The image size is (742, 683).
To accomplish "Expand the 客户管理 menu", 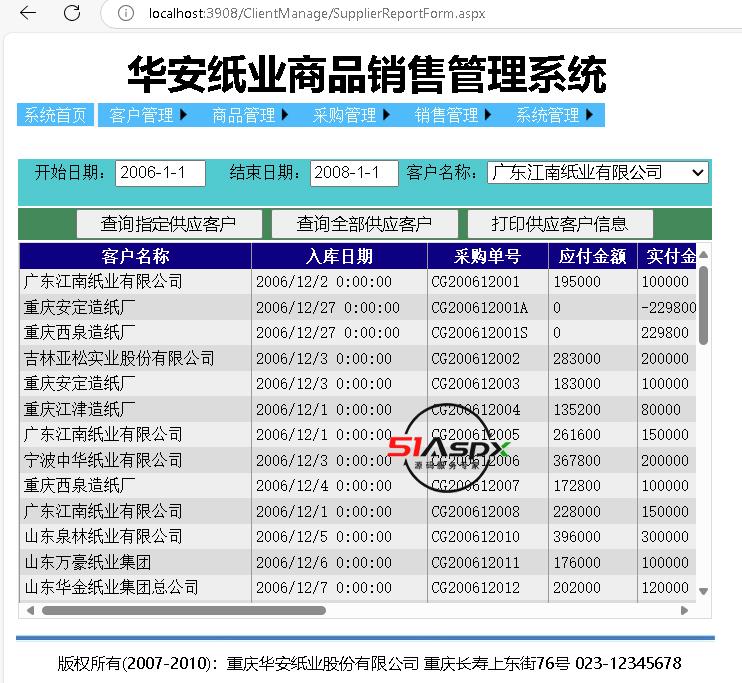I will point(148,115).
